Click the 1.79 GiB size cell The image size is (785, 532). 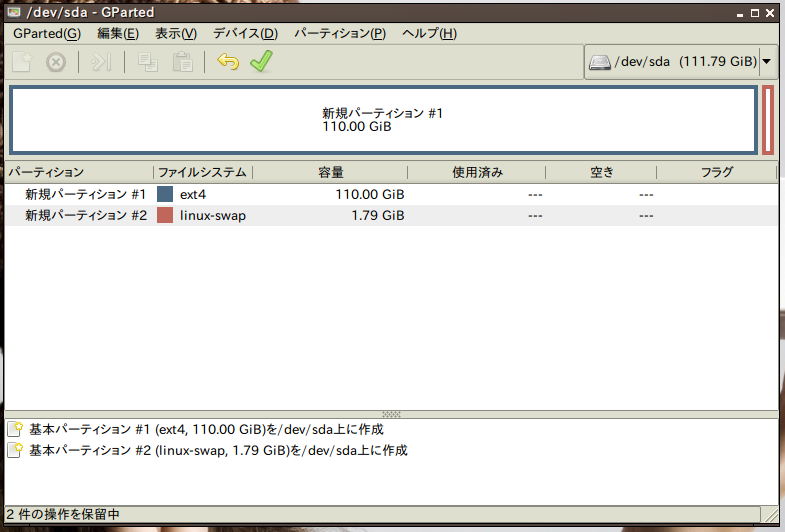click(377, 216)
